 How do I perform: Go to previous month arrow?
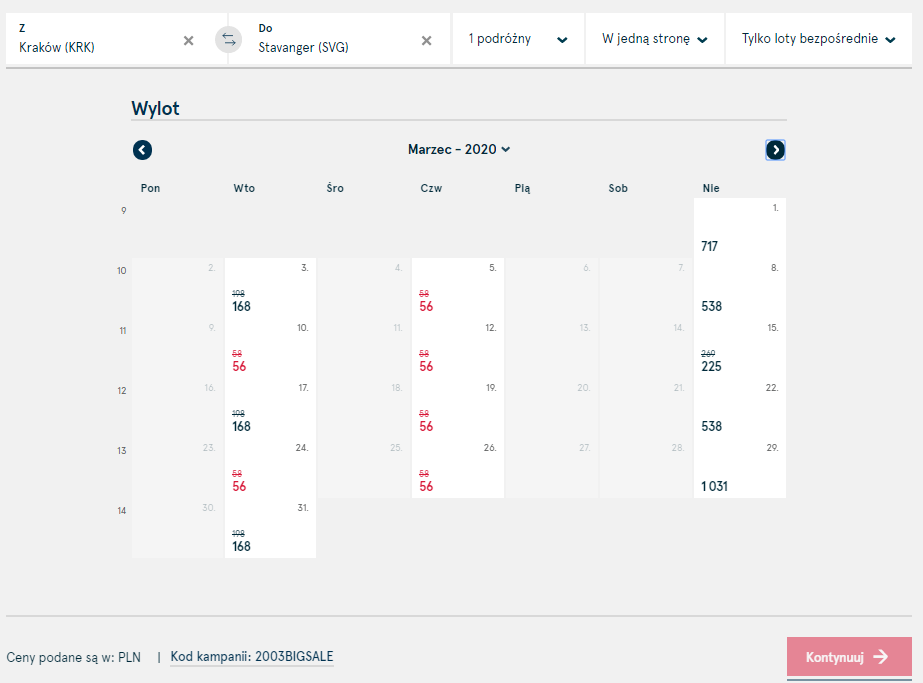[x=142, y=150]
